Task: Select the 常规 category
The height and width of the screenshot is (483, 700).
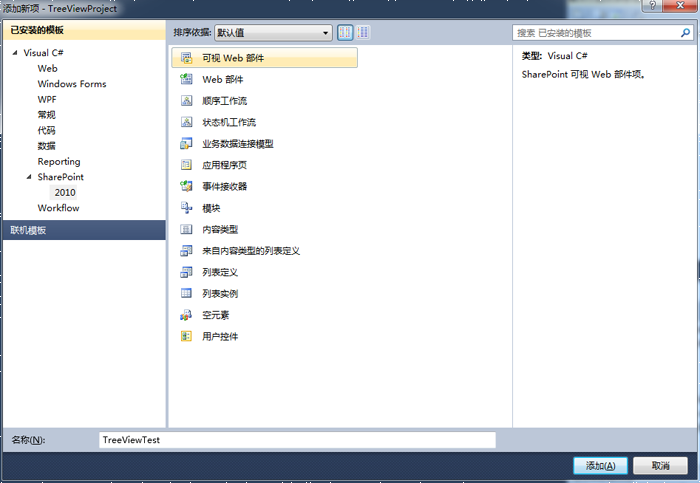Action: click(x=46, y=115)
